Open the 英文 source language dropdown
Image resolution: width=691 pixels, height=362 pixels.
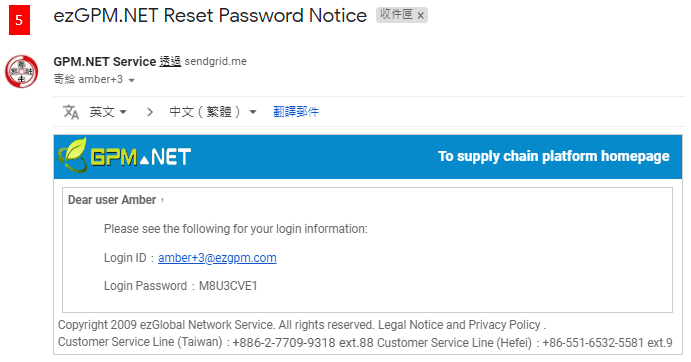coord(108,112)
